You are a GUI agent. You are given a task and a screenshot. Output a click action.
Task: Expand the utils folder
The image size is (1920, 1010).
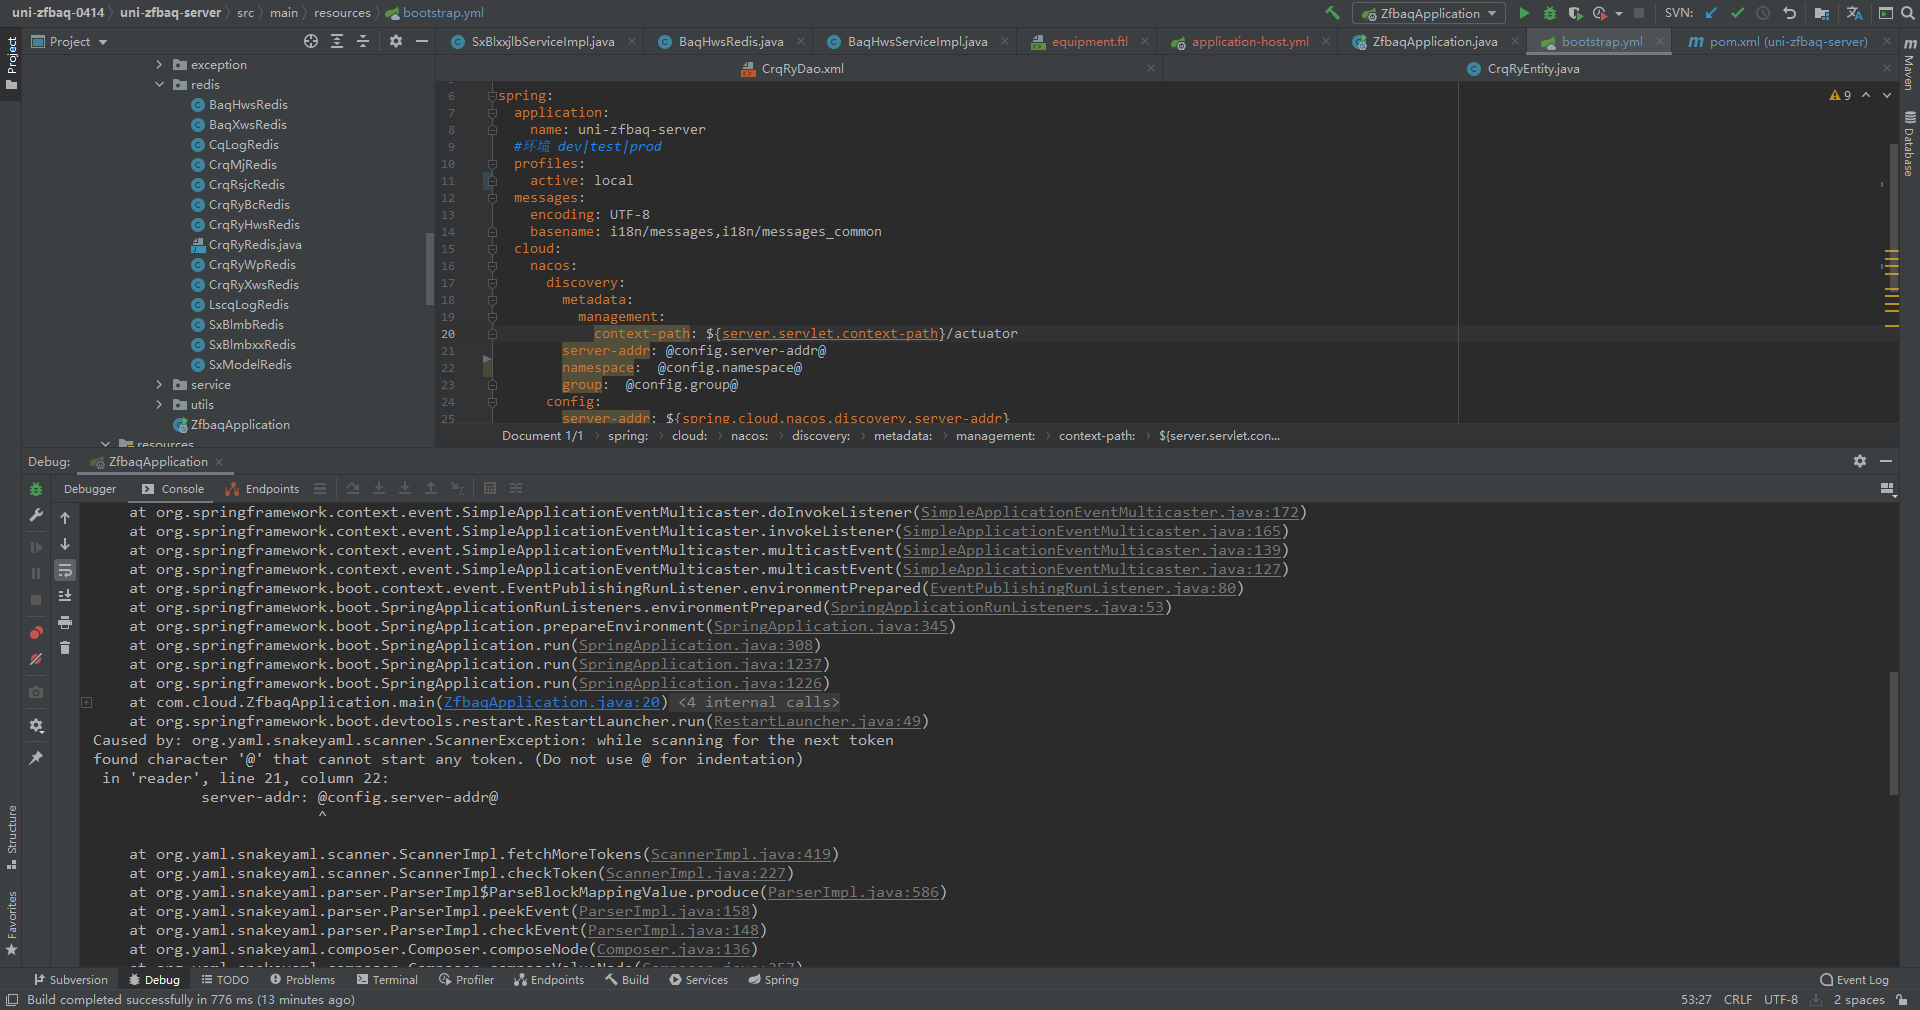pos(159,404)
